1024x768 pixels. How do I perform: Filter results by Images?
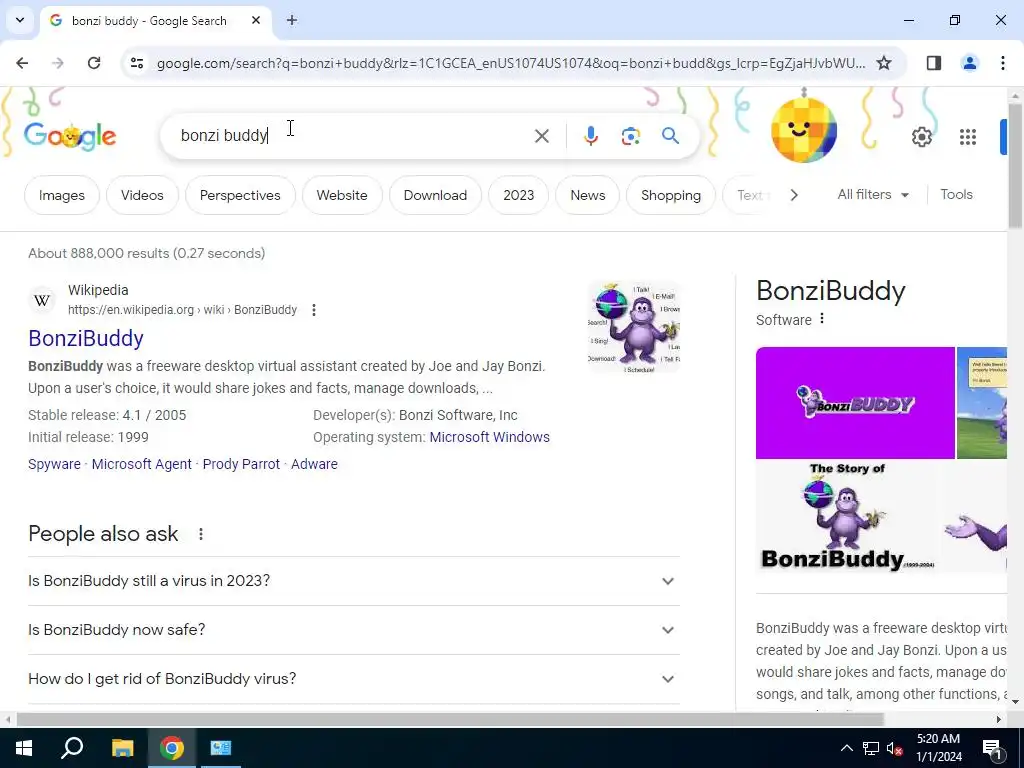pyautogui.click(x=62, y=195)
